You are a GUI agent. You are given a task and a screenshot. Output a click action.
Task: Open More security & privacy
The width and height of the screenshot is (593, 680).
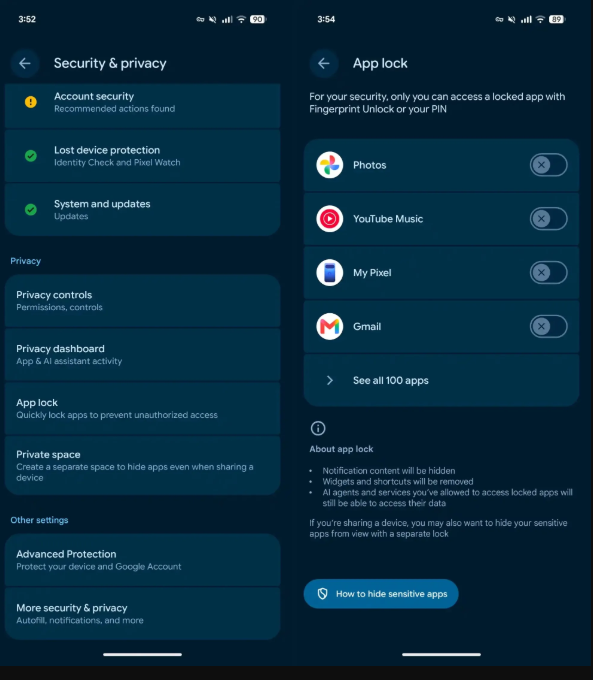(x=142, y=614)
